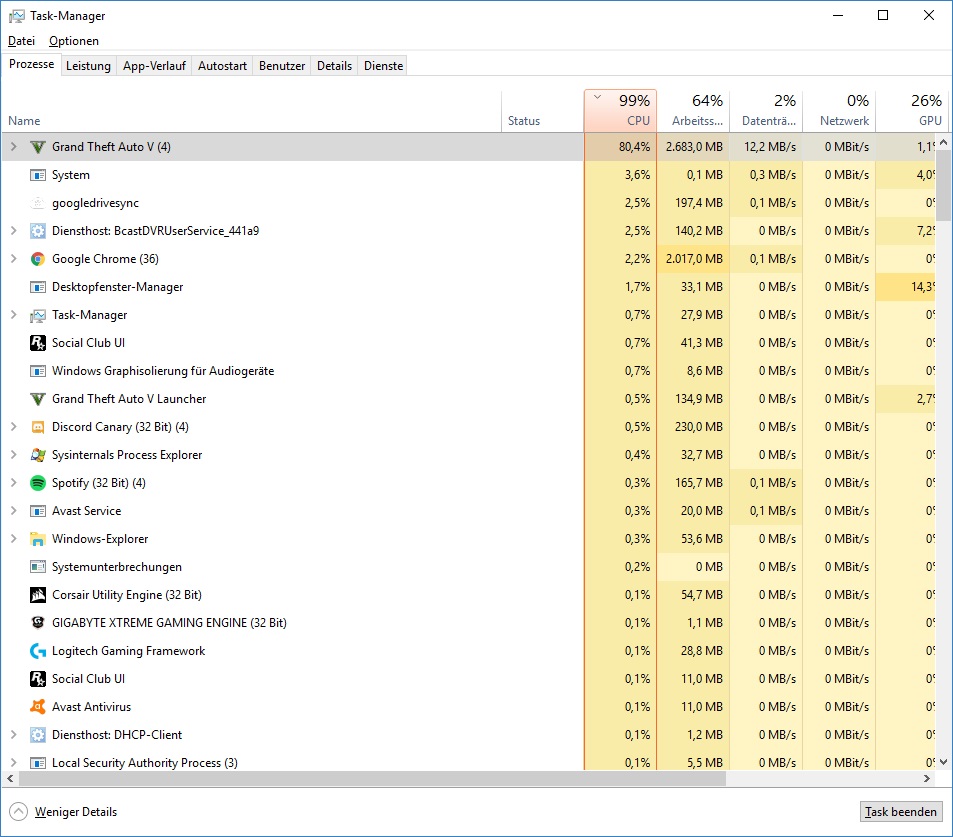The image size is (953, 837).
Task: Click the horizontal scrollbar right arrow
Action: (927, 778)
